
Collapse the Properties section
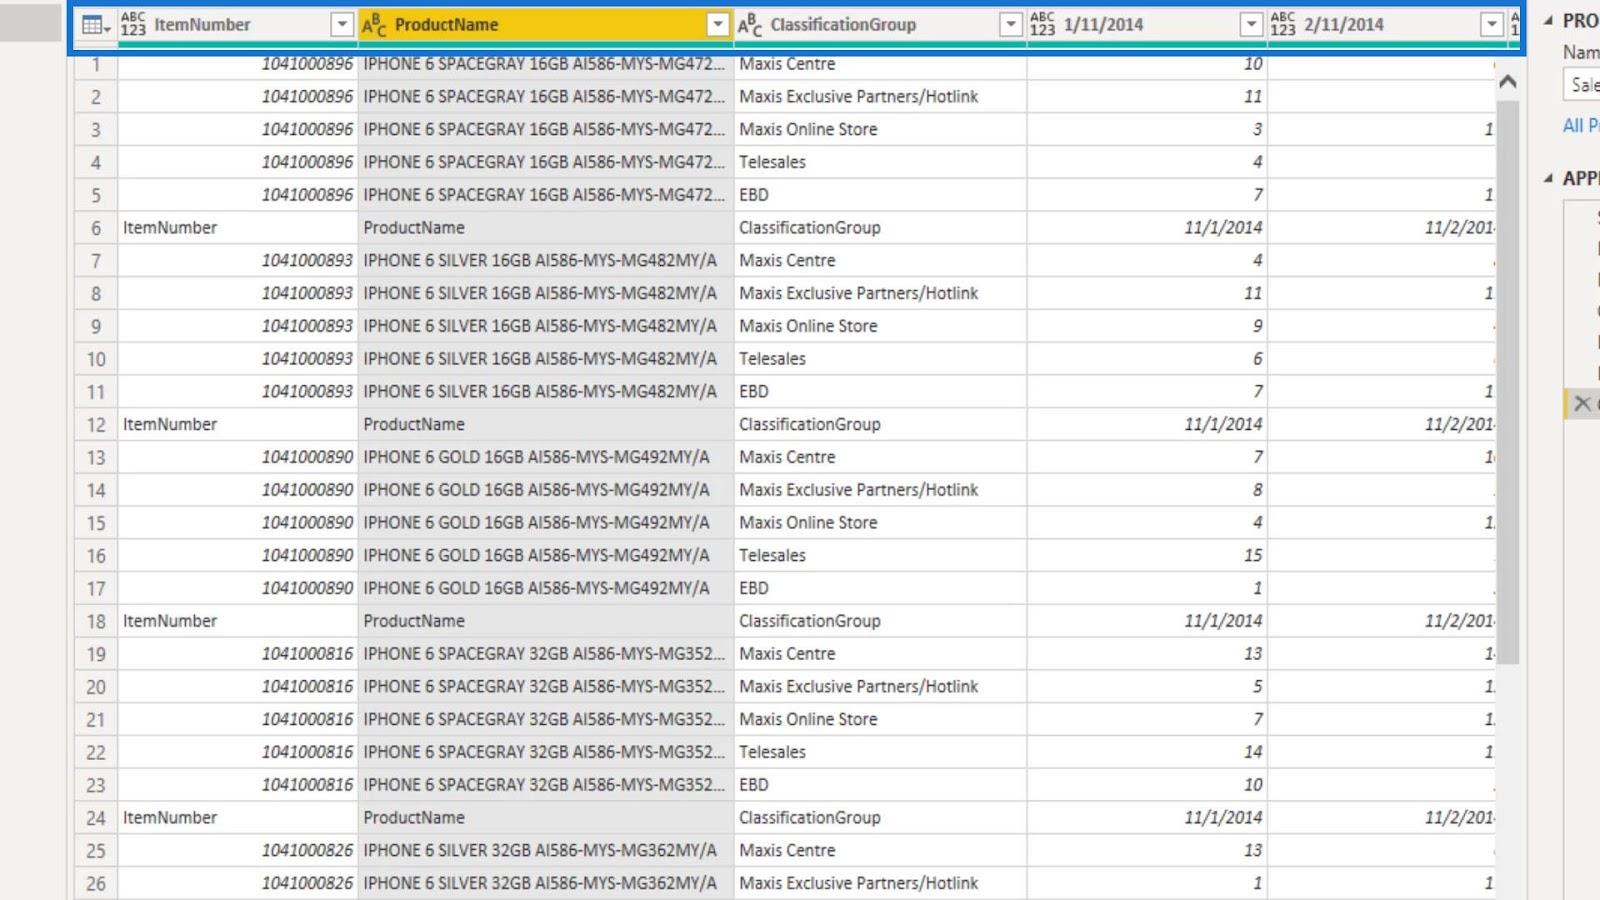pyautogui.click(x=1548, y=21)
